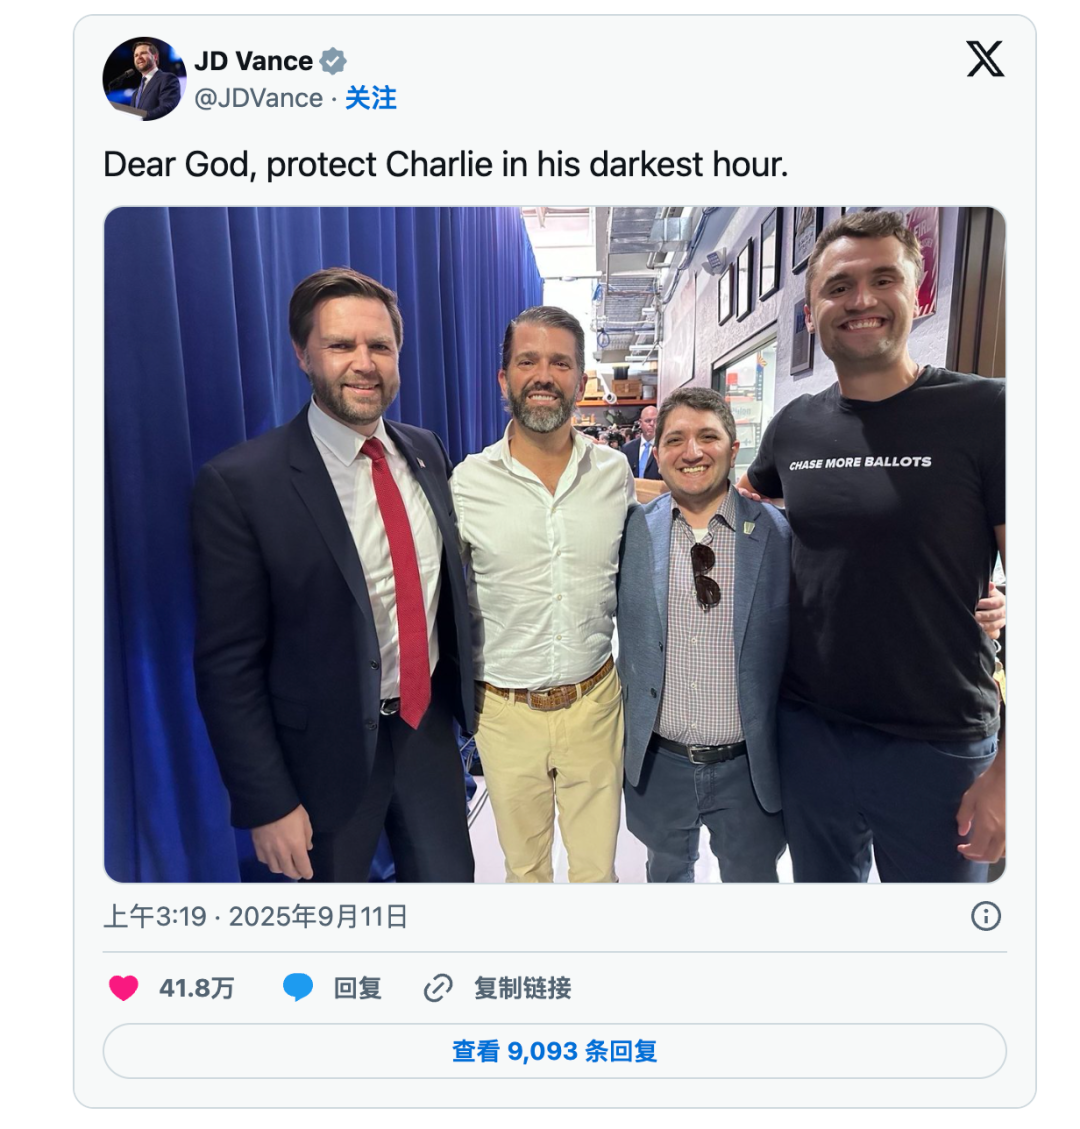This screenshot has width=1080, height=1129.
Task: Open the info icon beside the date
Action: coord(985,916)
